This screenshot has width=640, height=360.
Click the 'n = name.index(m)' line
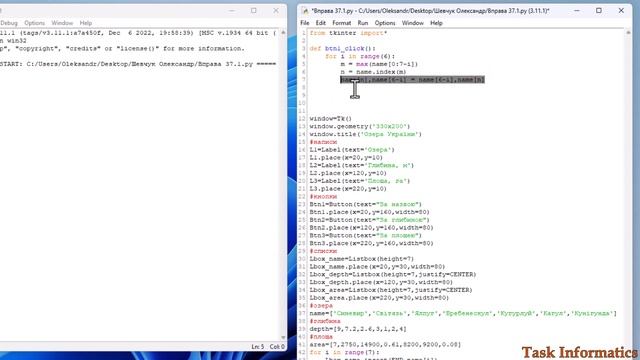[373, 72]
